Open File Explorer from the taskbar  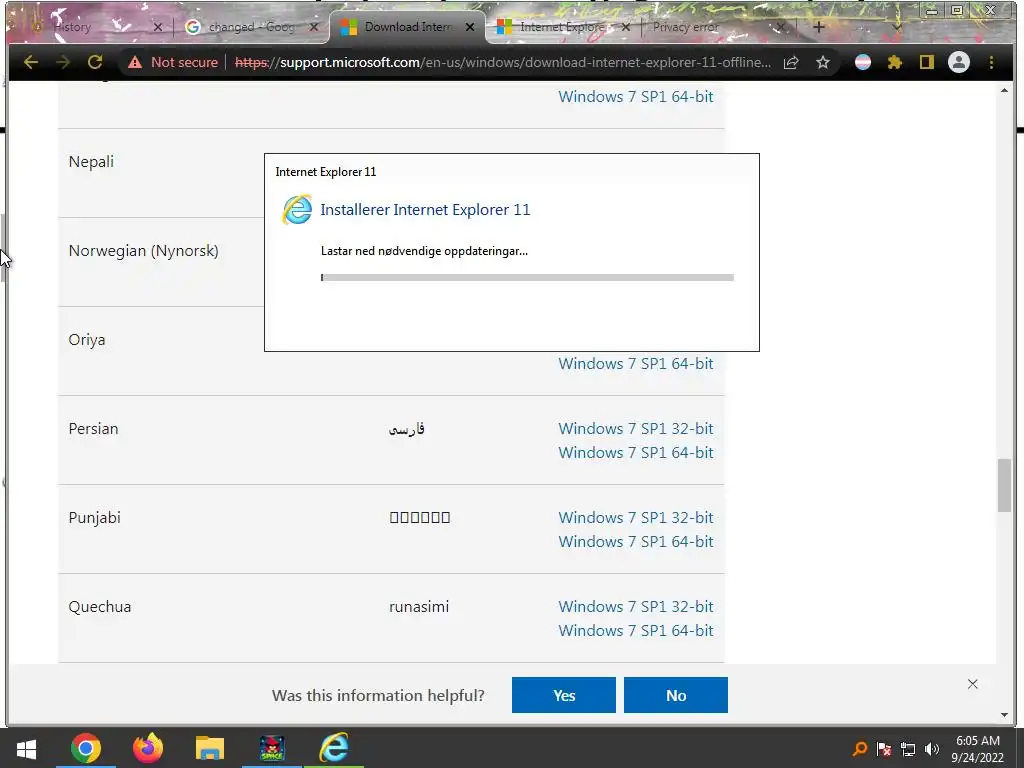point(210,748)
